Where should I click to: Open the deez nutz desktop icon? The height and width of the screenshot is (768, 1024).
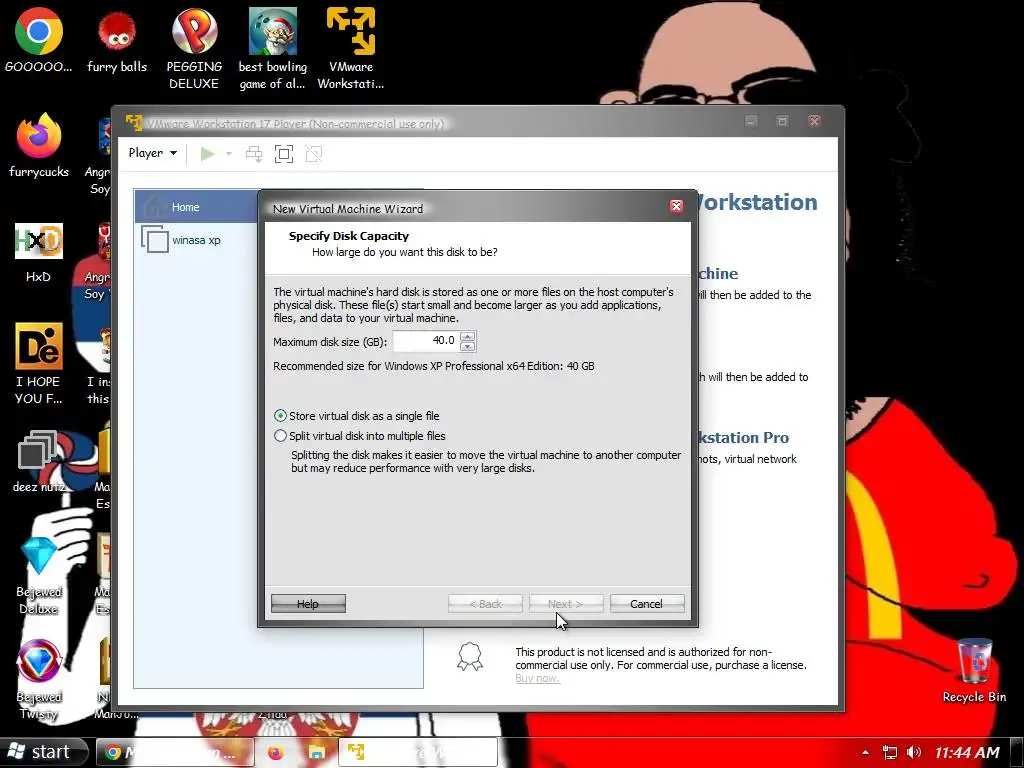coord(39,461)
